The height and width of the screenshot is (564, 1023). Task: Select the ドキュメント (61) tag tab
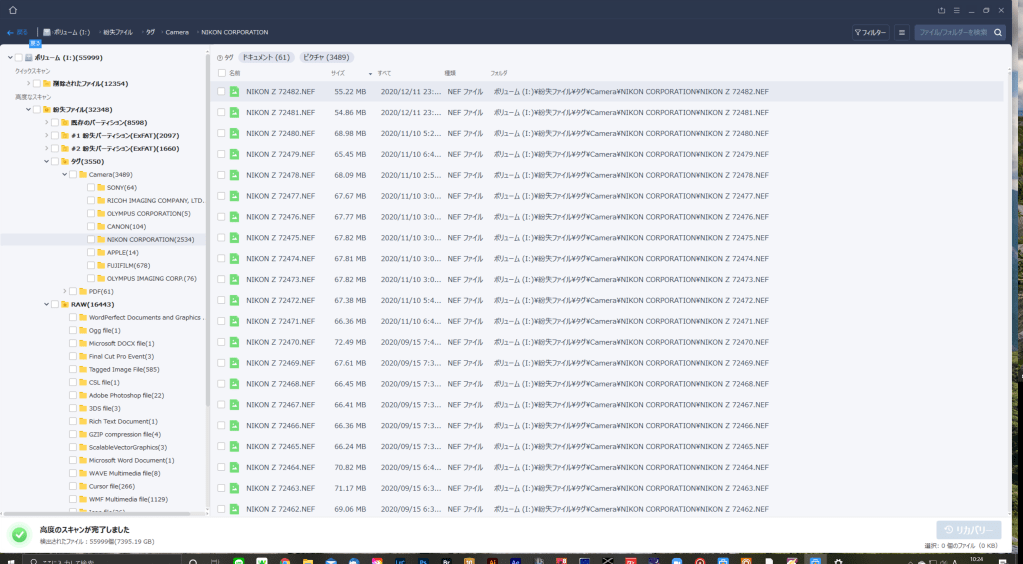tap(265, 57)
